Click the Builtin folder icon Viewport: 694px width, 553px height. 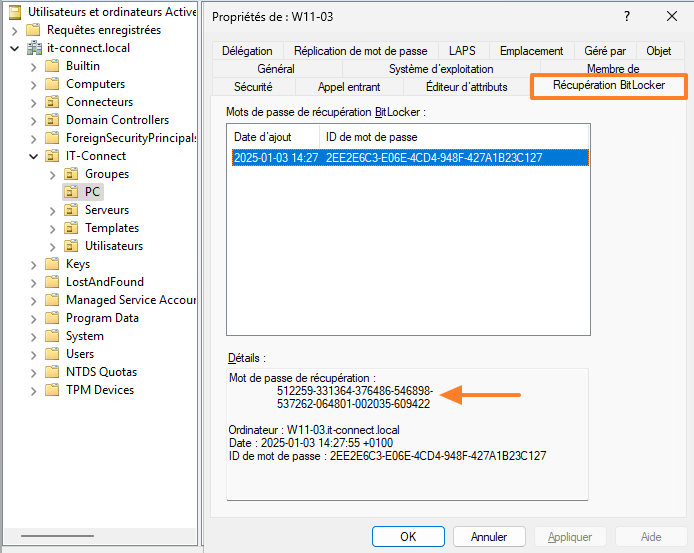(x=52, y=66)
